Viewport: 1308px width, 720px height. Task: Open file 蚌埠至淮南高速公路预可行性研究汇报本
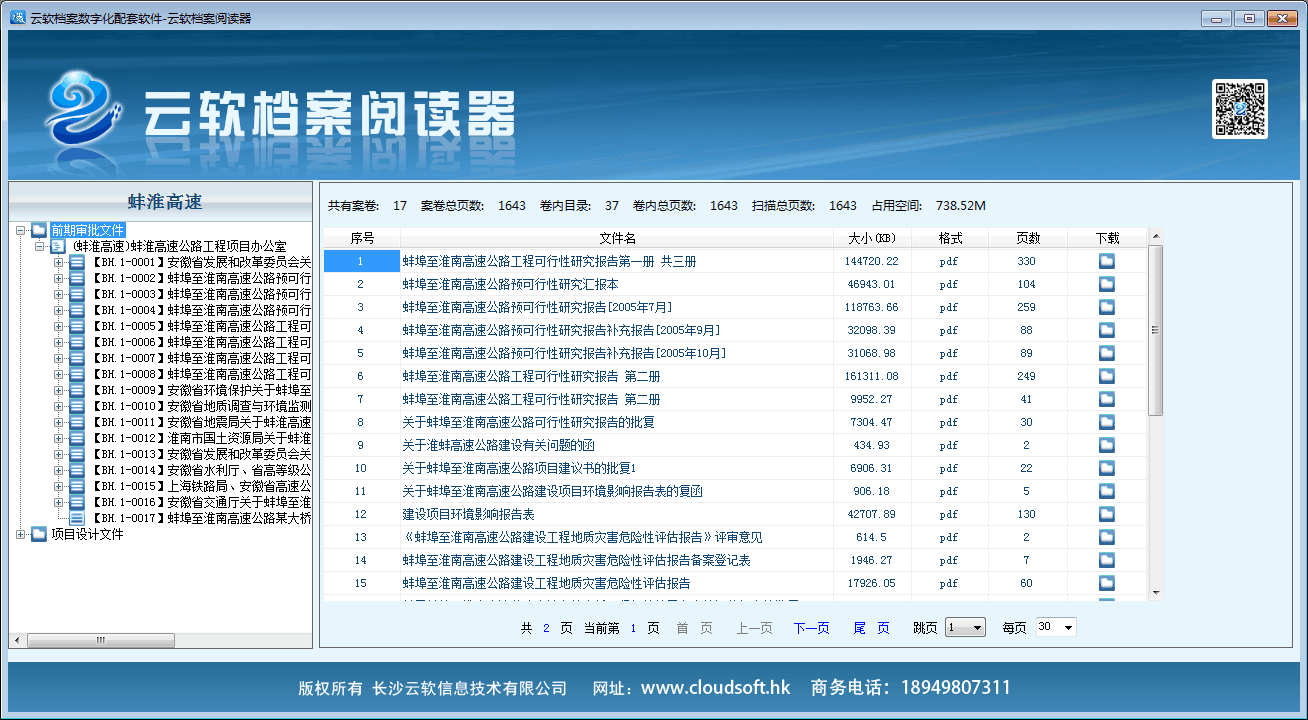point(510,284)
